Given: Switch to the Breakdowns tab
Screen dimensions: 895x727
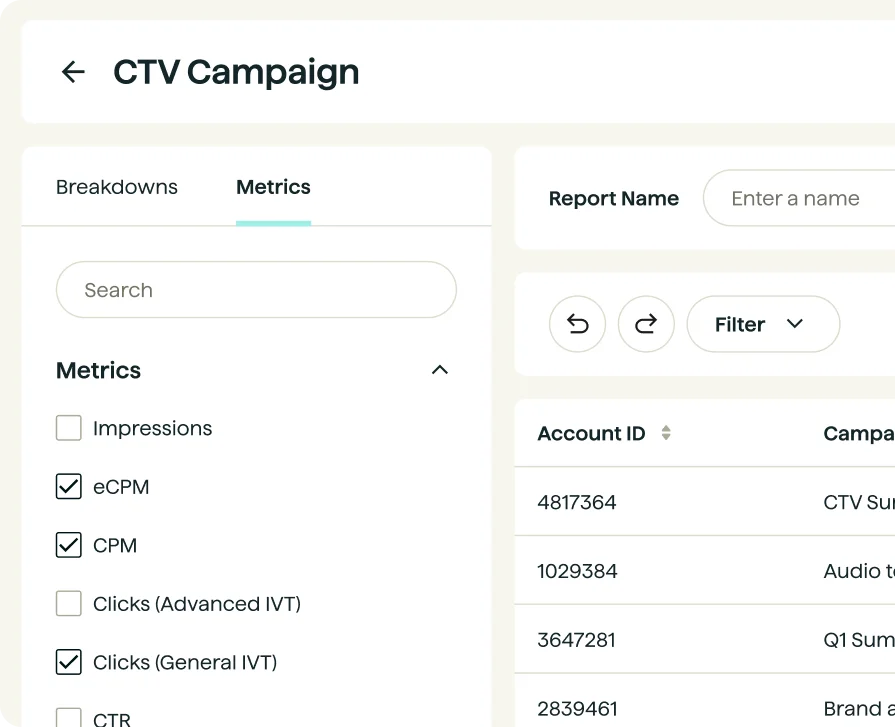Looking at the screenshot, I should 117,187.
